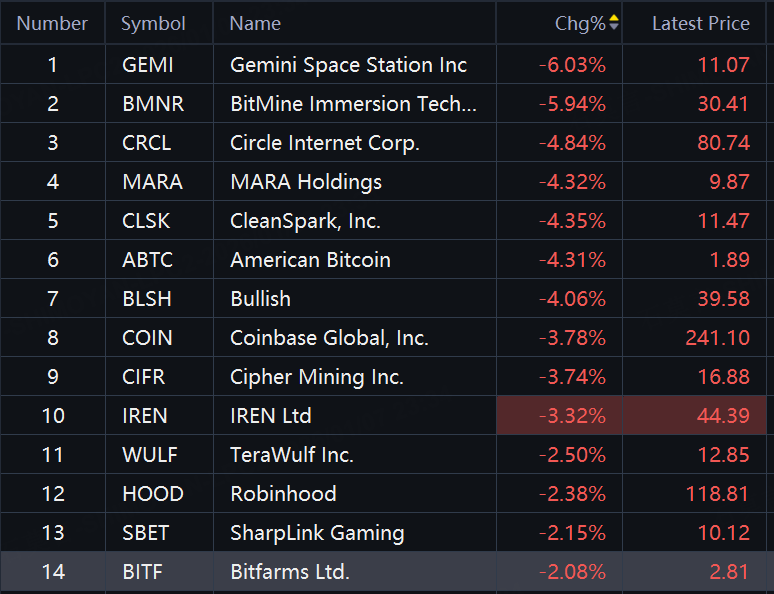Open the ABTC ticker symbol
This screenshot has width=774, height=594.
(x=147, y=260)
